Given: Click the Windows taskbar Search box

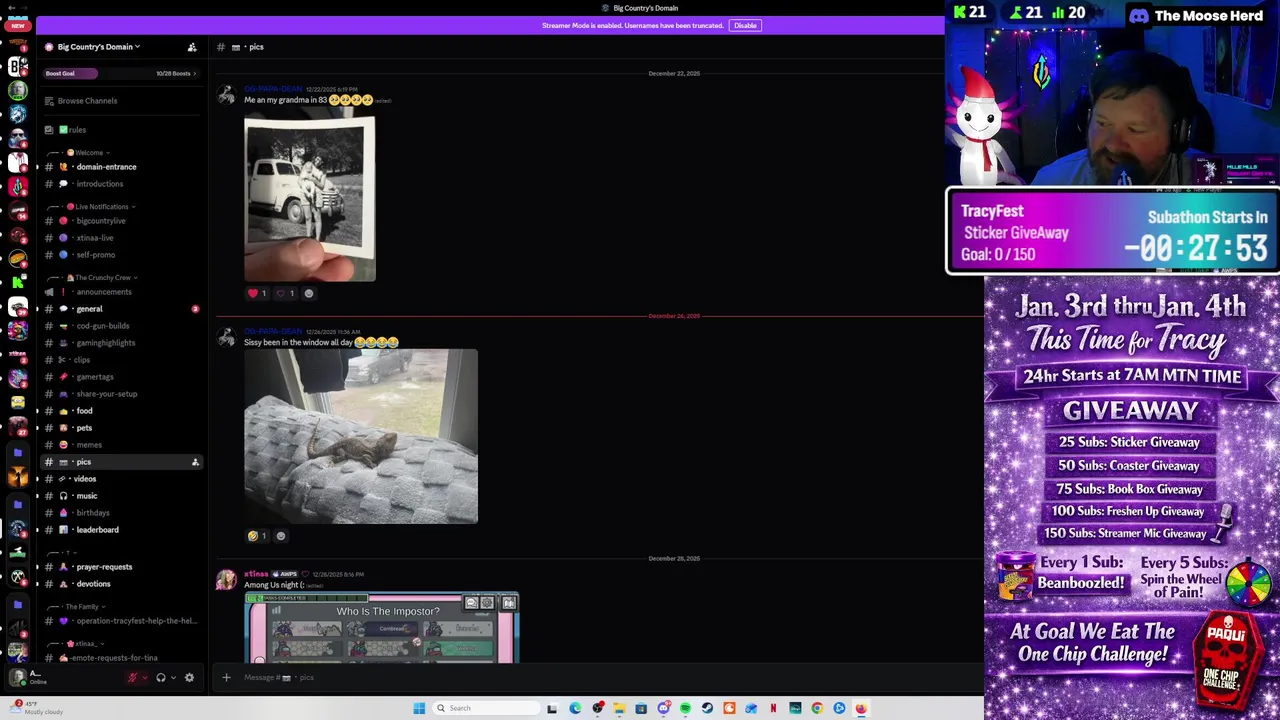Looking at the screenshot, I should point(487,708).
